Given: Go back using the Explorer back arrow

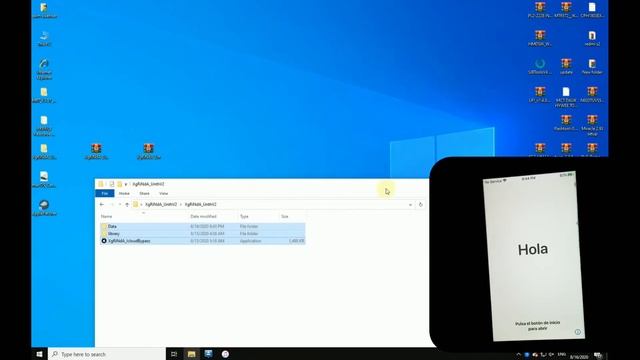Looking at the screenshot, I should [x=102, y=204].
